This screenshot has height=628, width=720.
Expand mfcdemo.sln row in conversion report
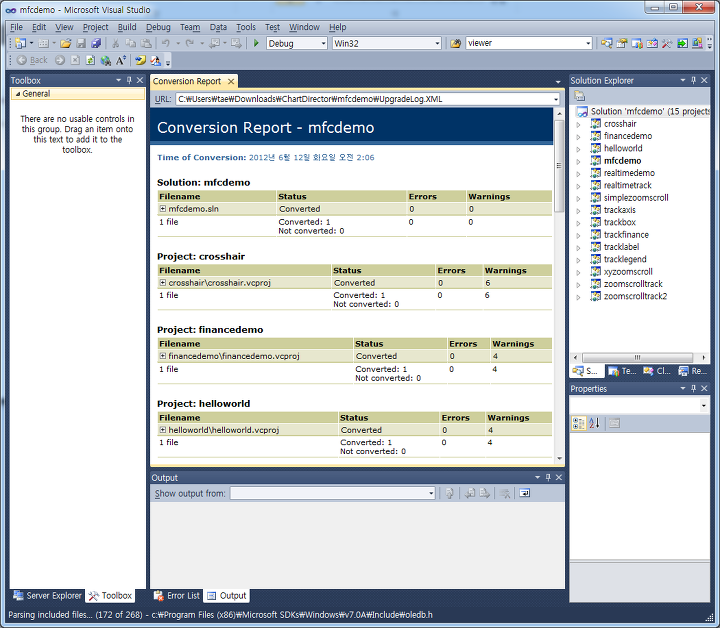[163, 208]
